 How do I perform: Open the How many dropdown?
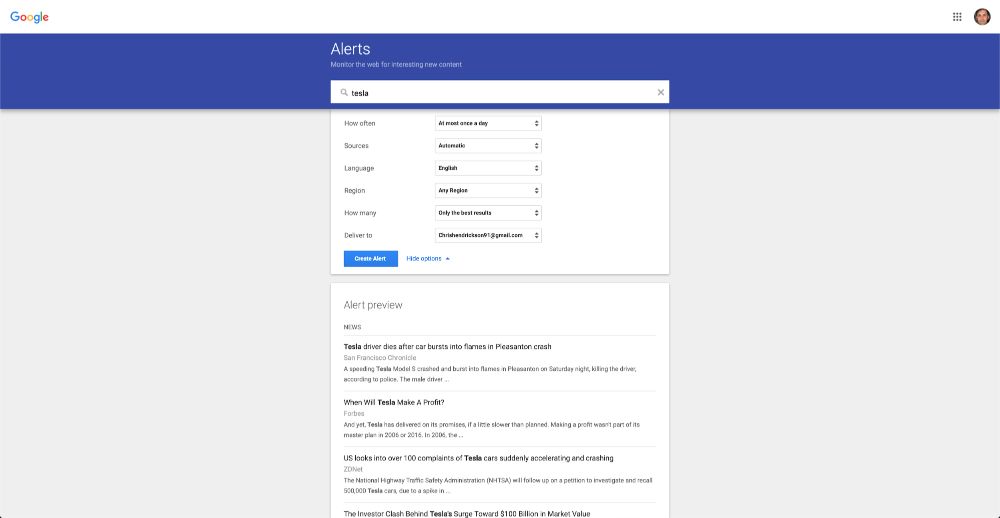click(x=488, y=212)
